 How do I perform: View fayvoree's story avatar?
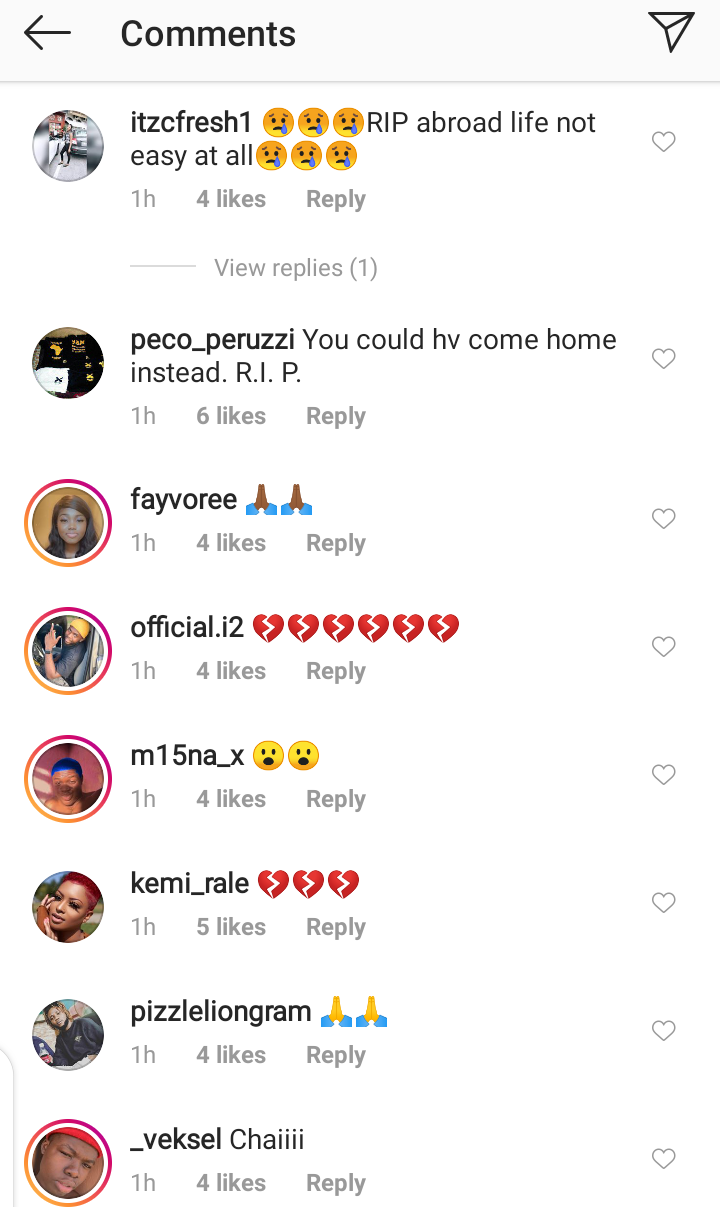(x=68, y=523)
